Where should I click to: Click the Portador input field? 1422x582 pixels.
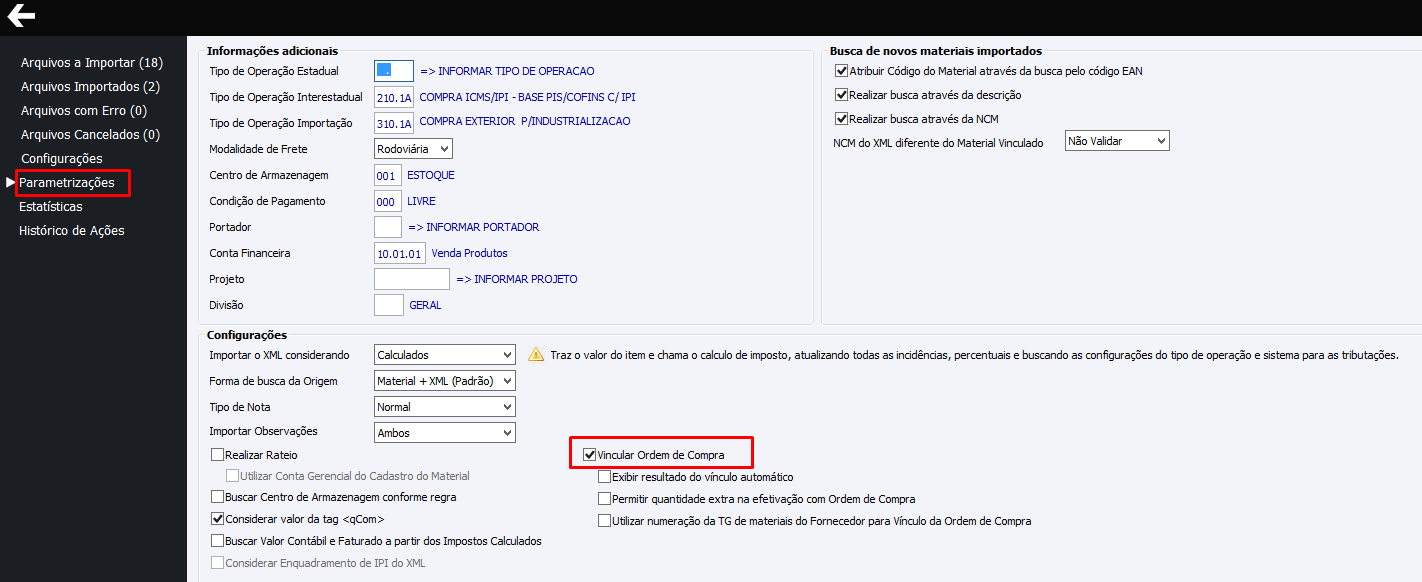[x=388, y=227]
